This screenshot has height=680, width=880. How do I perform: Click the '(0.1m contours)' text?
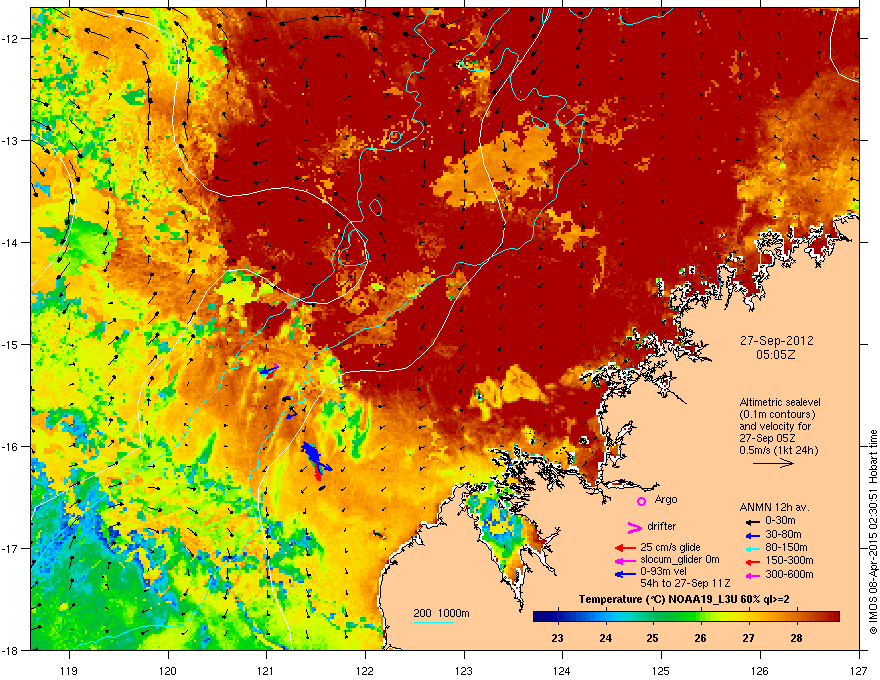coord(777,414)
